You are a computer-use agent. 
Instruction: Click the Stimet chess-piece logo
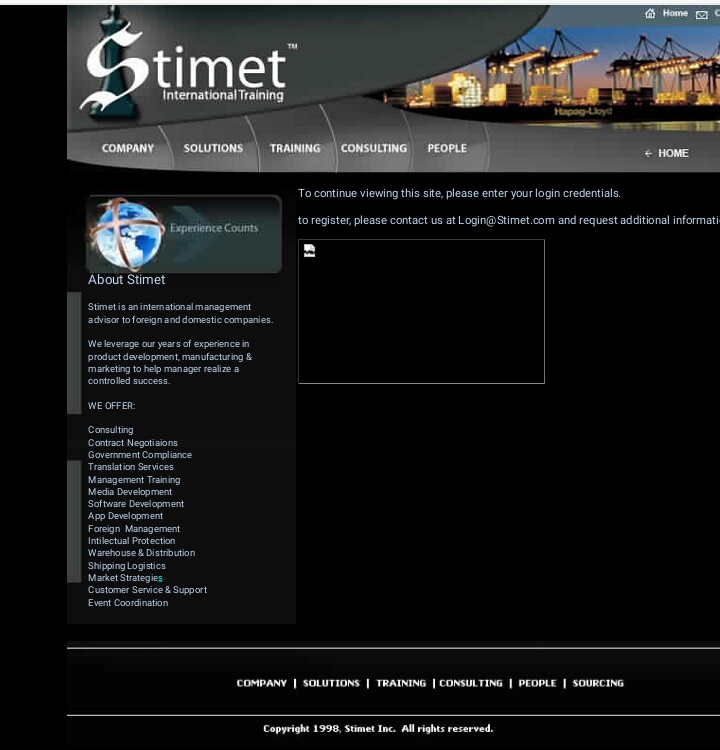[x=187, y=66]
